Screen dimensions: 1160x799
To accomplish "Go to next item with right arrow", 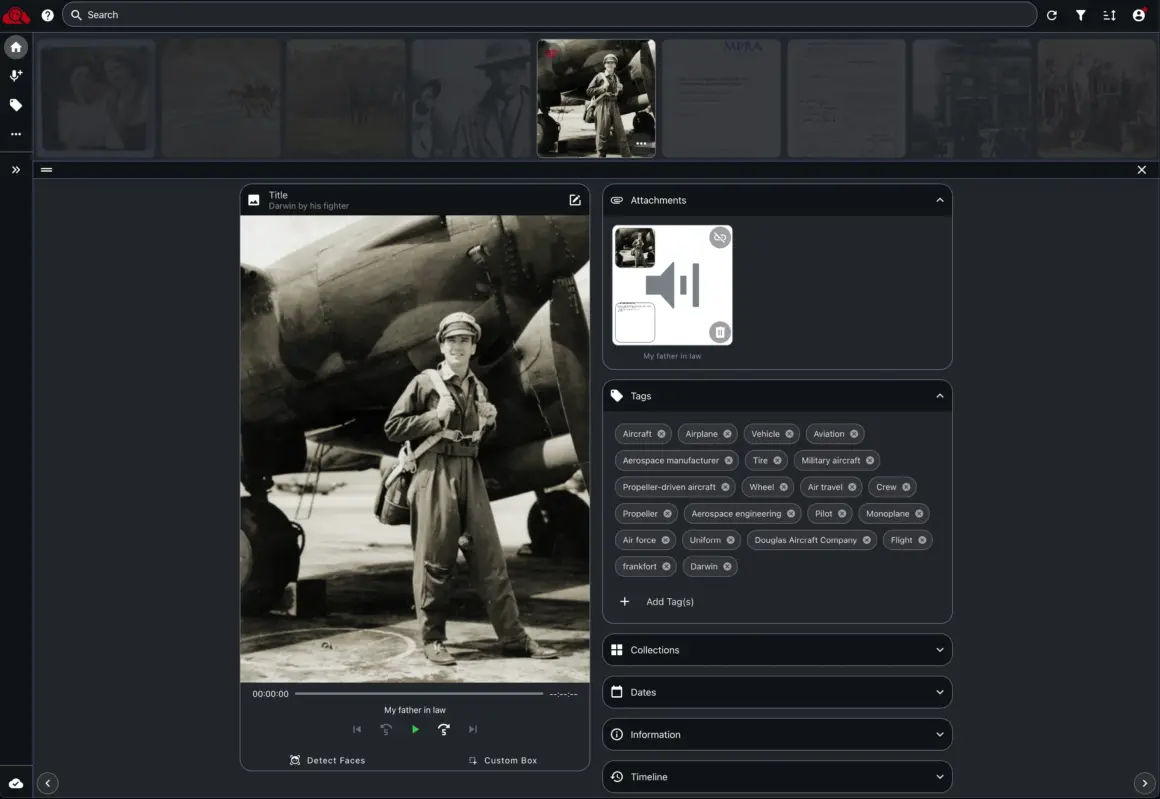I will [1144, 783].
